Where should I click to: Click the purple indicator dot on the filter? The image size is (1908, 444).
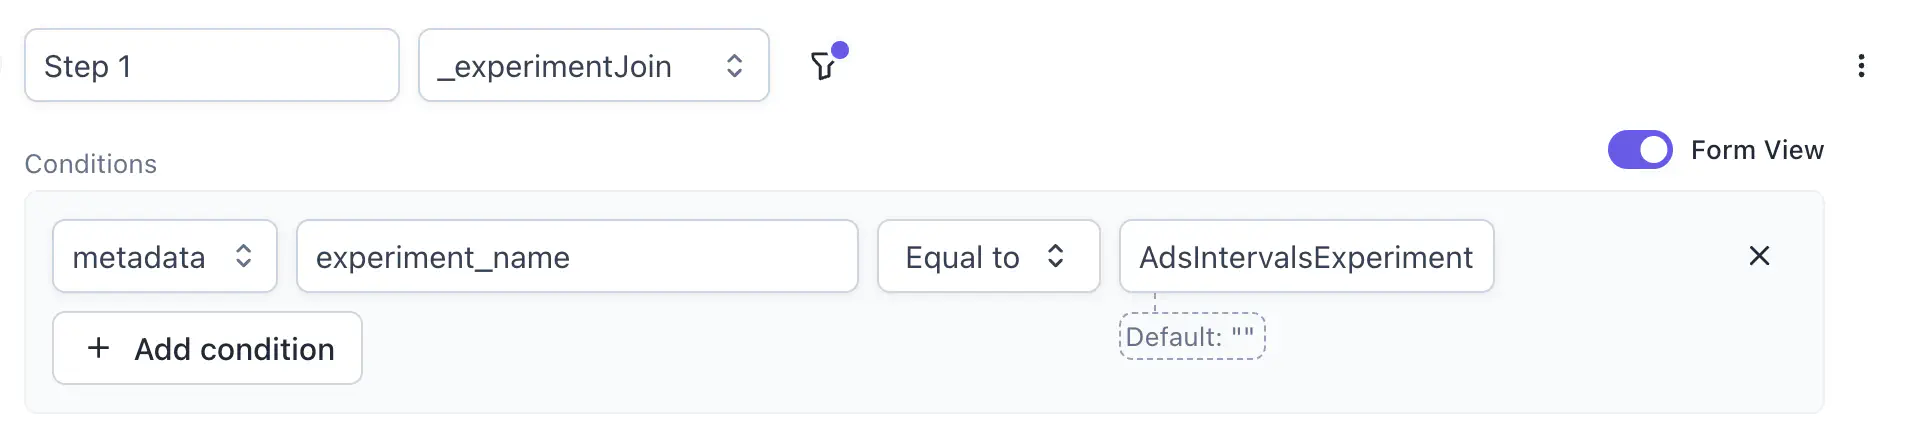pyautogui.click(x=840, y=50)
